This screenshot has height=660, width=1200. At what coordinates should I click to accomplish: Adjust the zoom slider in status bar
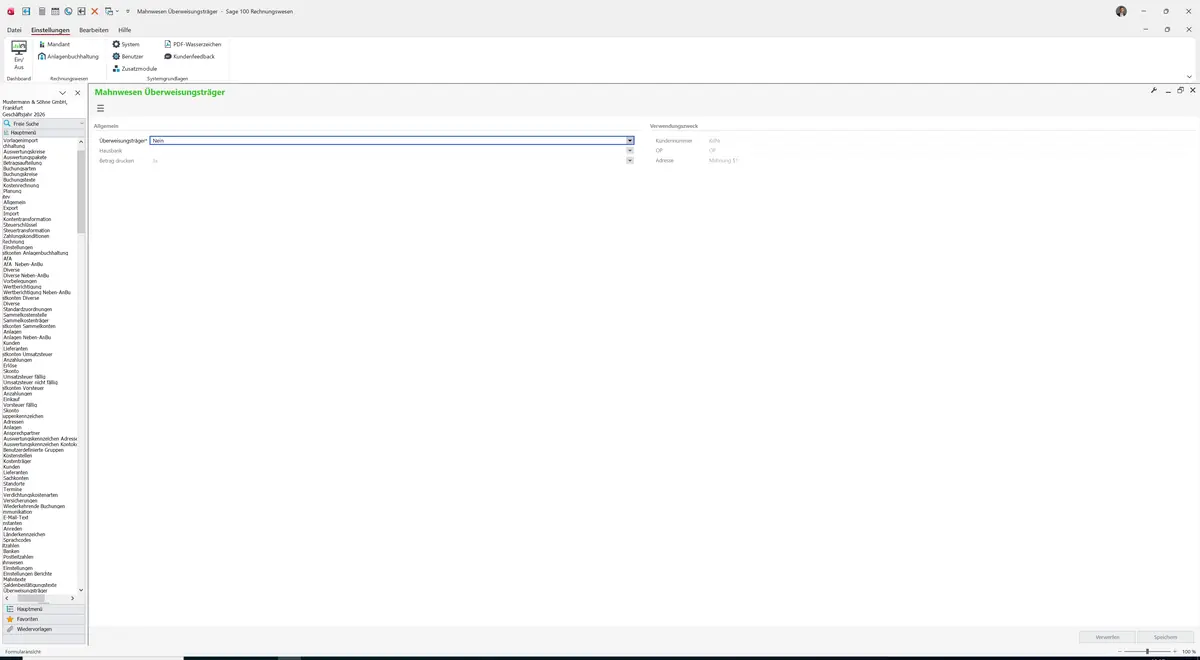tap(1147, 652)
